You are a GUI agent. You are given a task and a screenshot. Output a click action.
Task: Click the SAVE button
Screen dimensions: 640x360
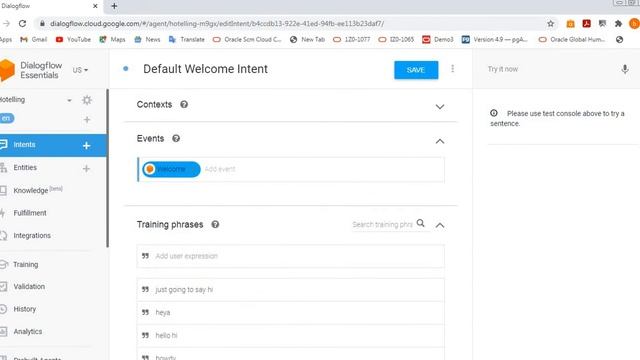click(416, 70)
